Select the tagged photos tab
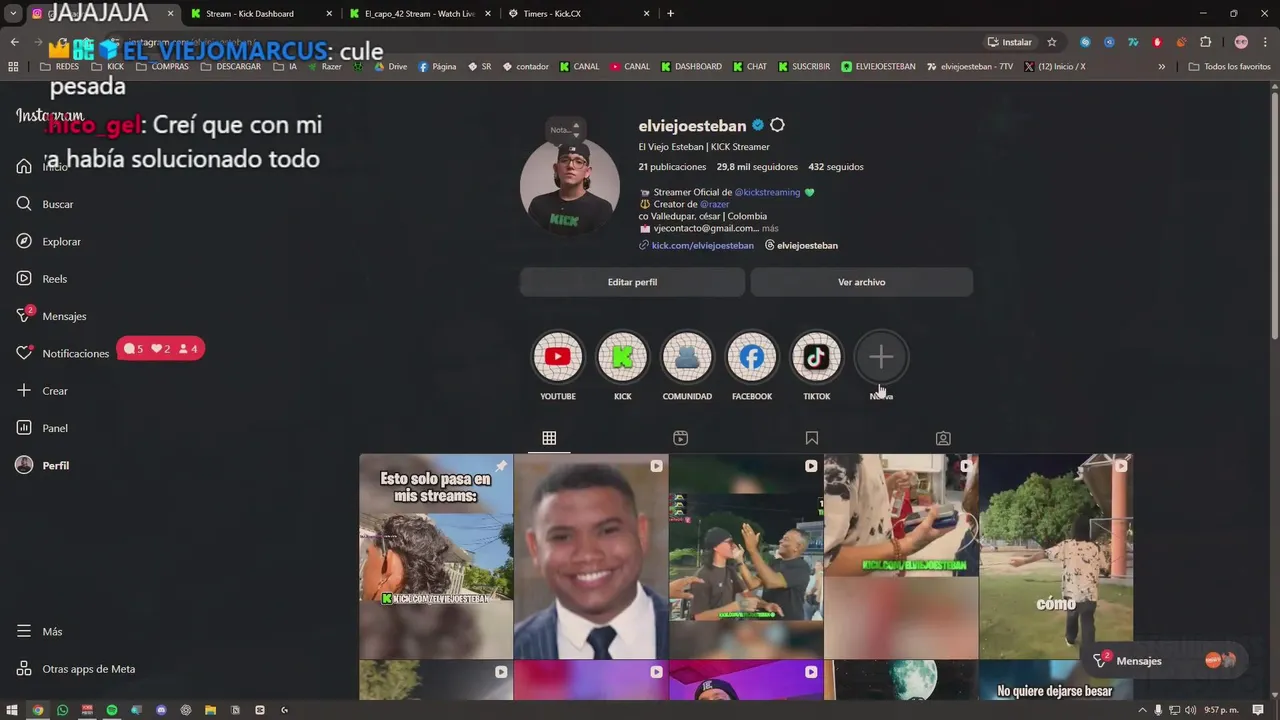 943,438
